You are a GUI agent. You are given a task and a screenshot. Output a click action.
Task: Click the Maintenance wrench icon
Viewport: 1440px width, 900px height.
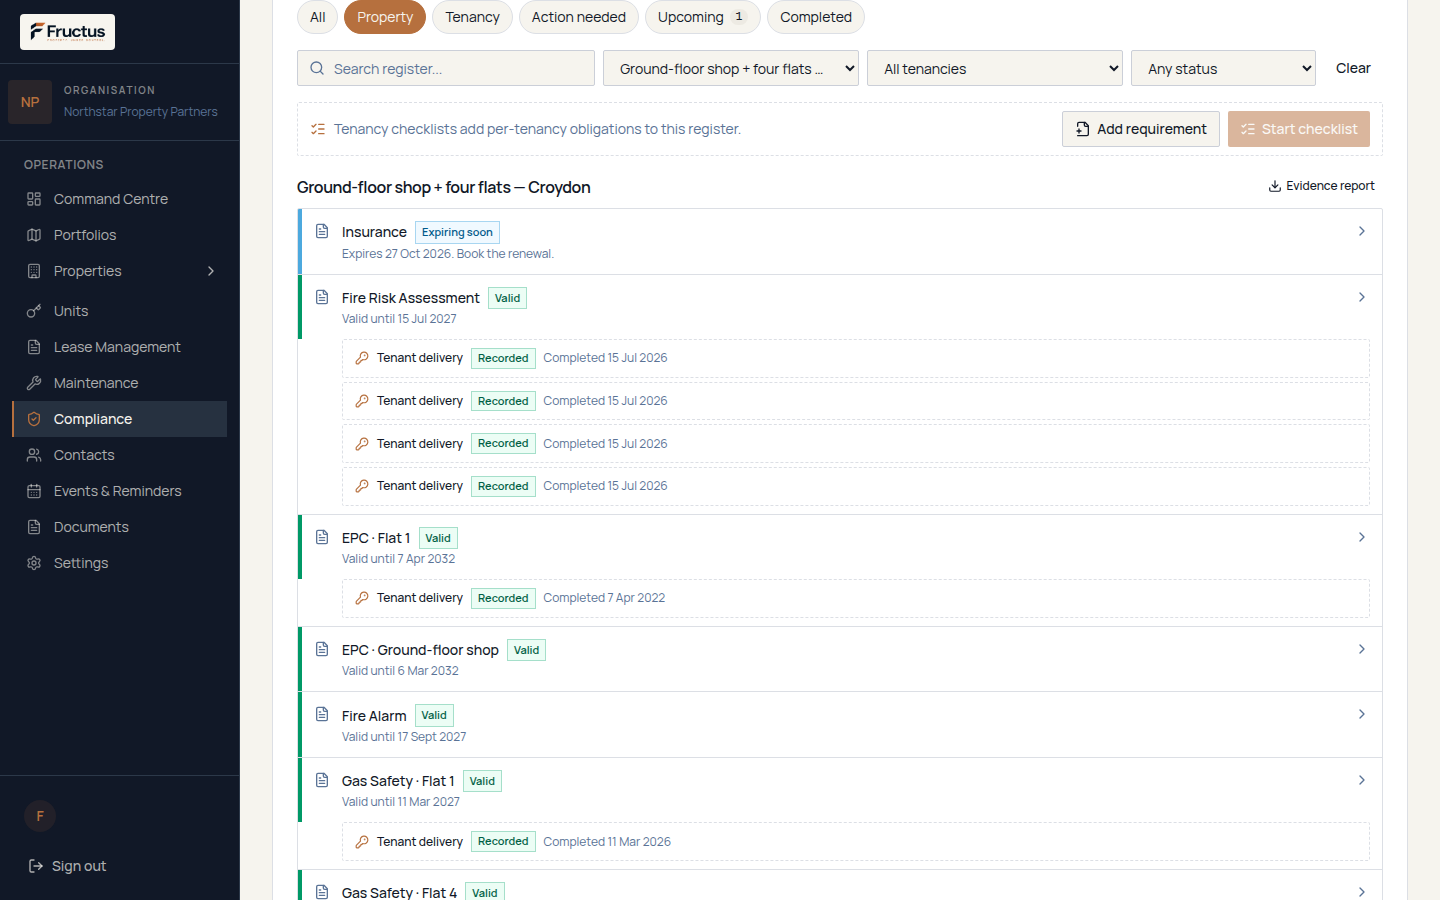coord(34,383)
